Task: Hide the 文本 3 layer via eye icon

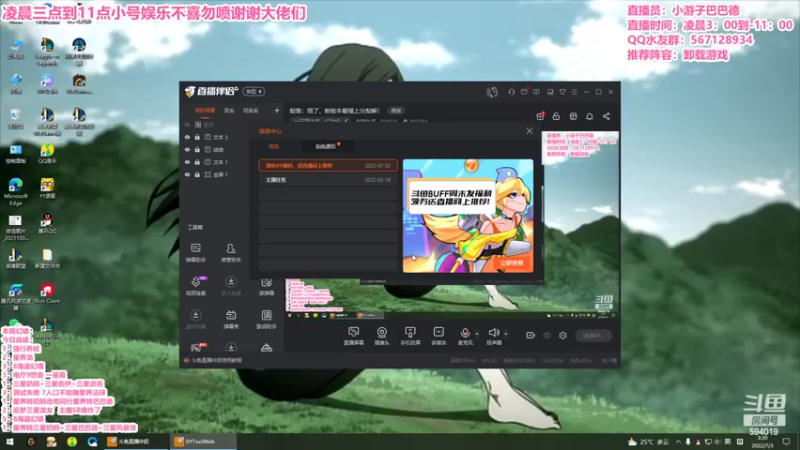Action: [x=187, y=137]
